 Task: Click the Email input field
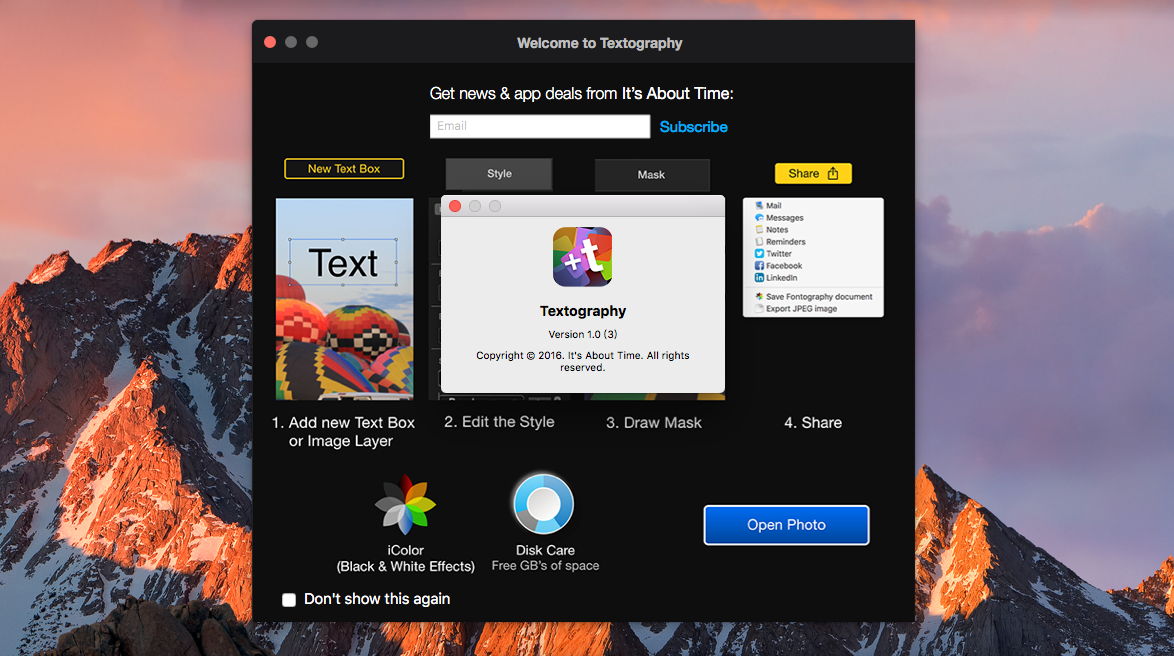(540, 127)
